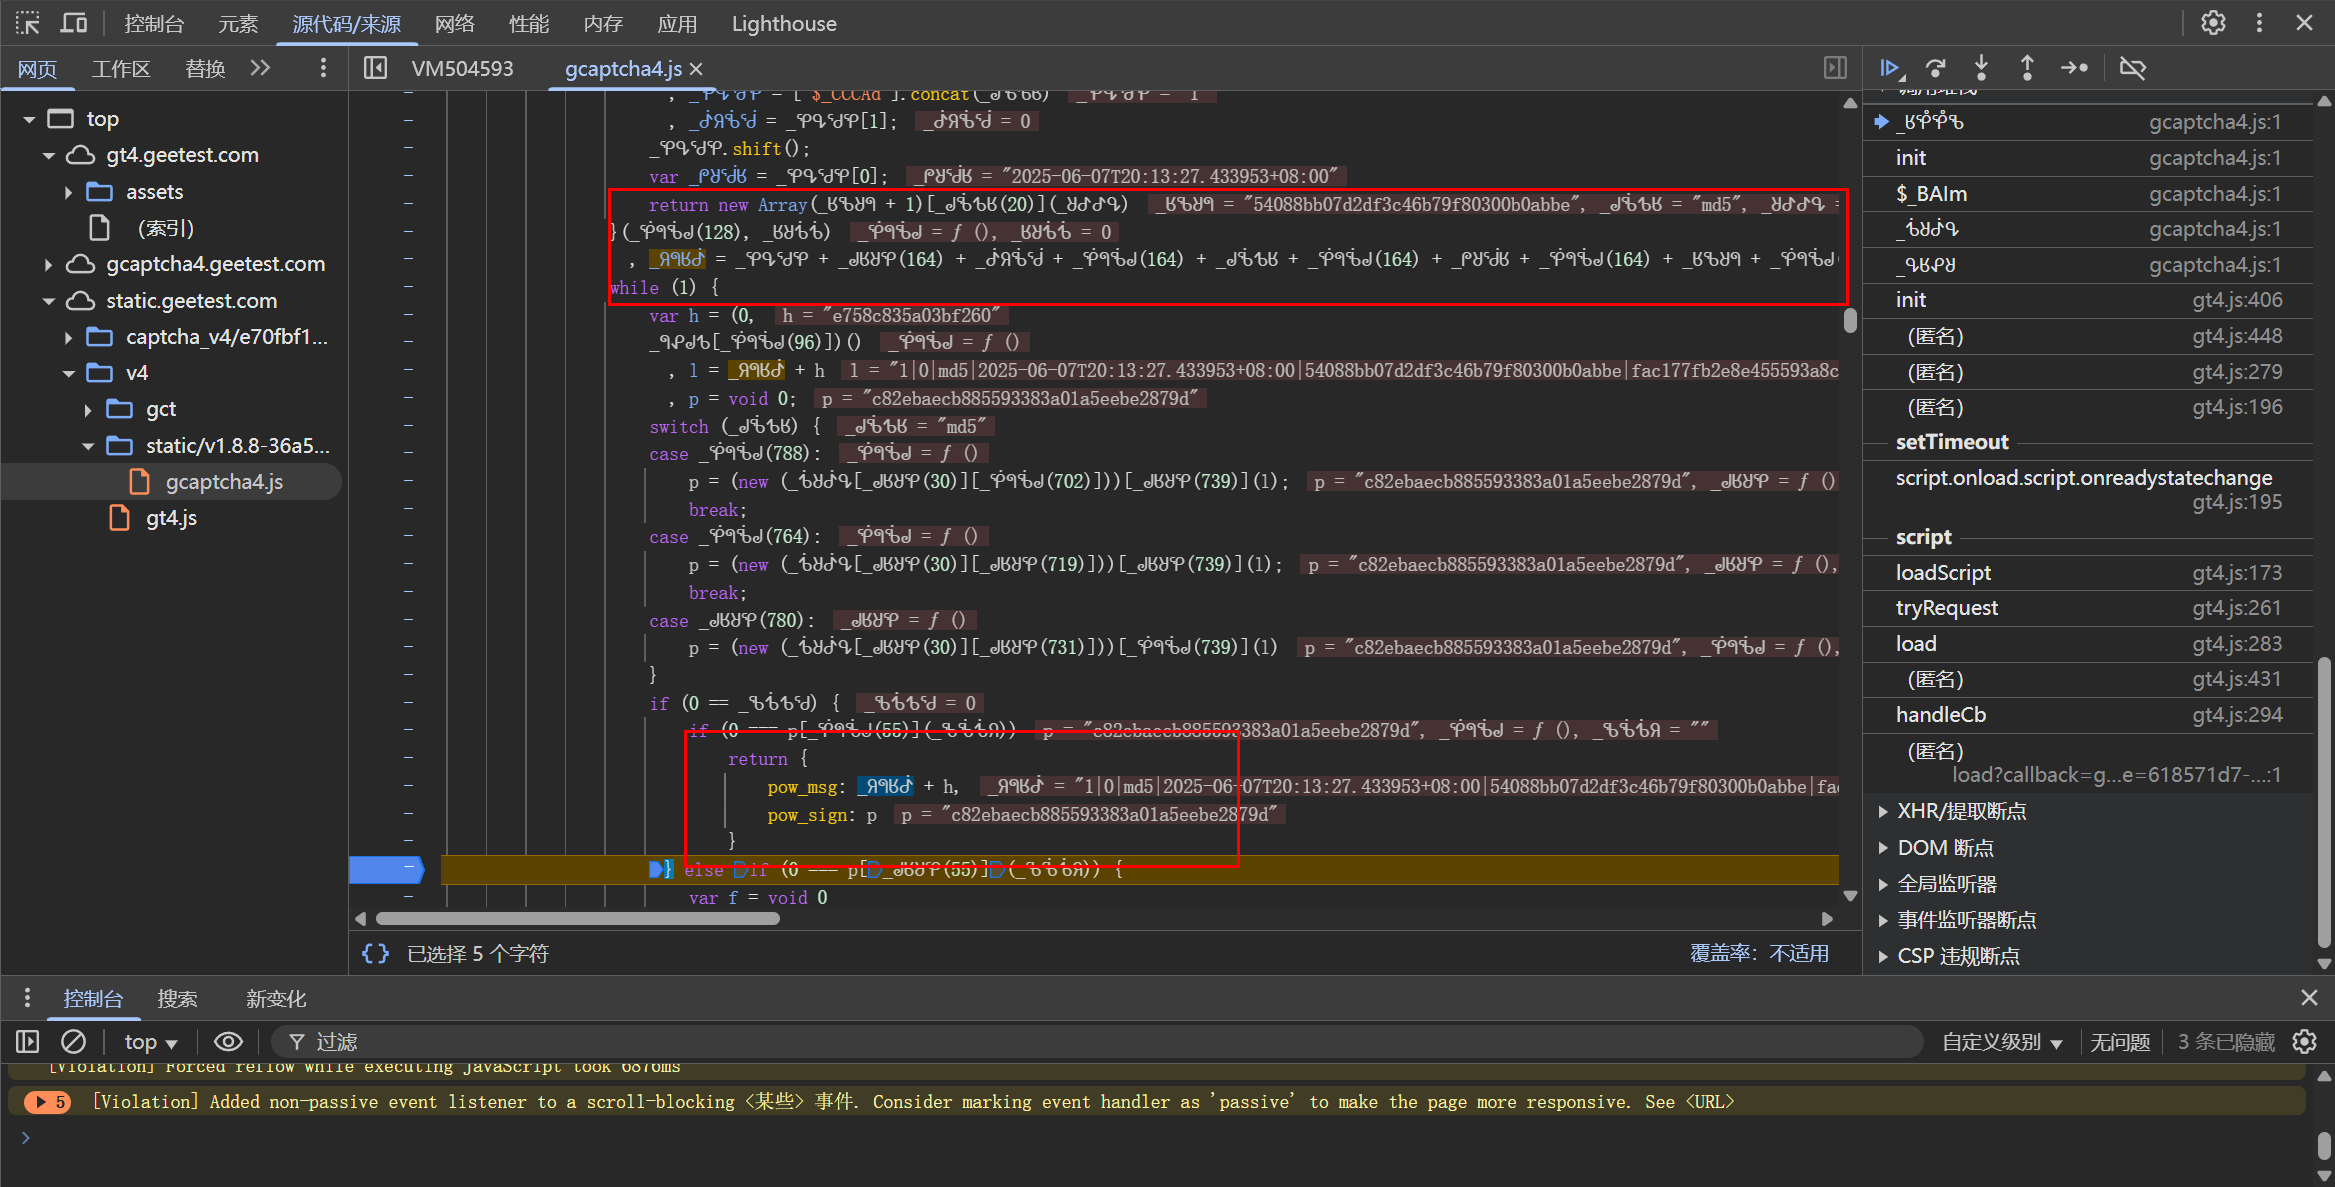Toggle the debugger sidebar icon
Image resolution: width=2335 pixels, height=1187 pixels.
tap(1835, 68)
